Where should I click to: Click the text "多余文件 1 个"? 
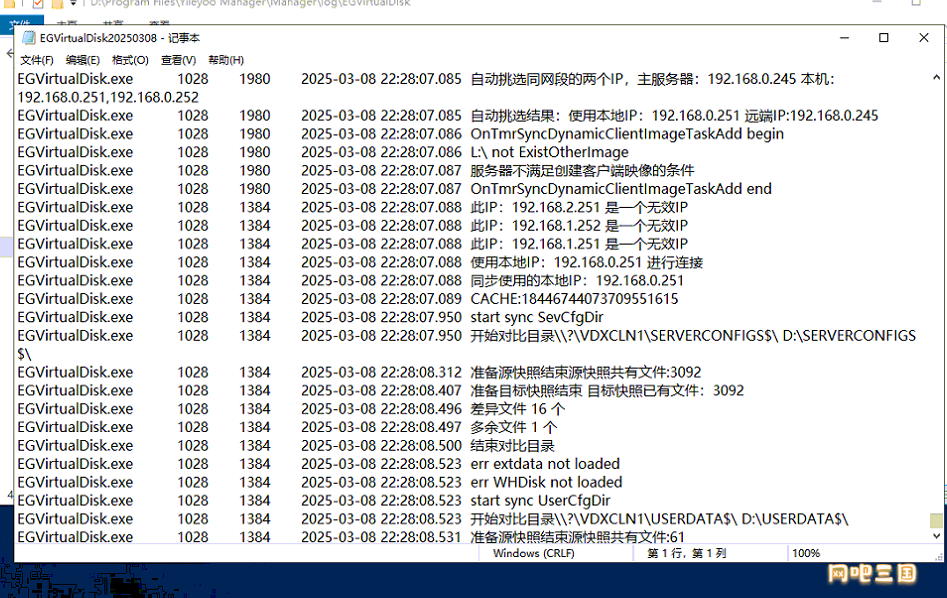513,427
